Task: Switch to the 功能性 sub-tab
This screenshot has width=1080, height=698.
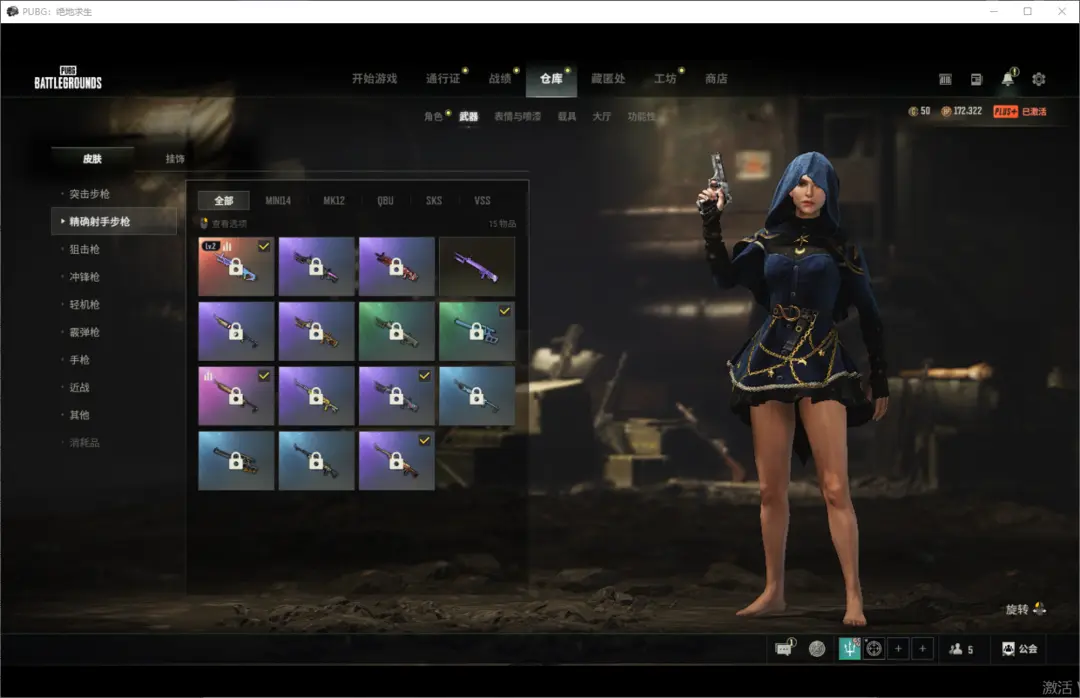Action: click(x=641, y=116)
